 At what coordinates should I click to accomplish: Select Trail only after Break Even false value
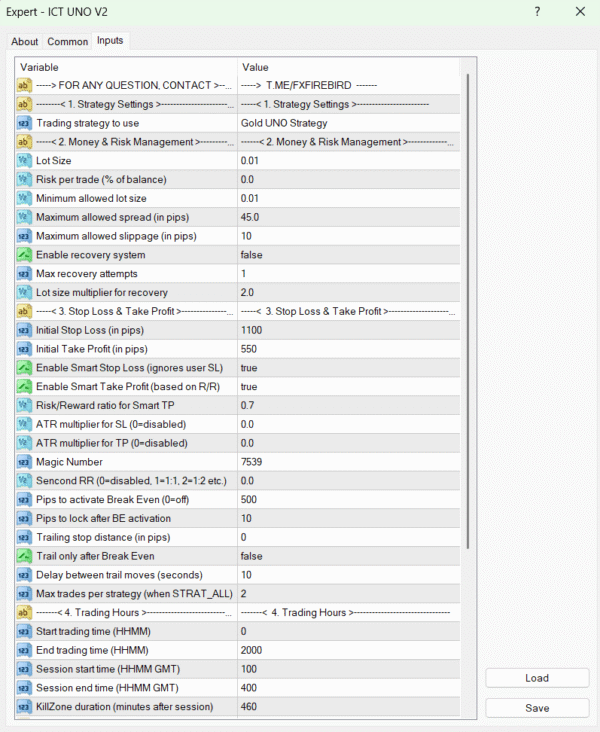(251, 556)
